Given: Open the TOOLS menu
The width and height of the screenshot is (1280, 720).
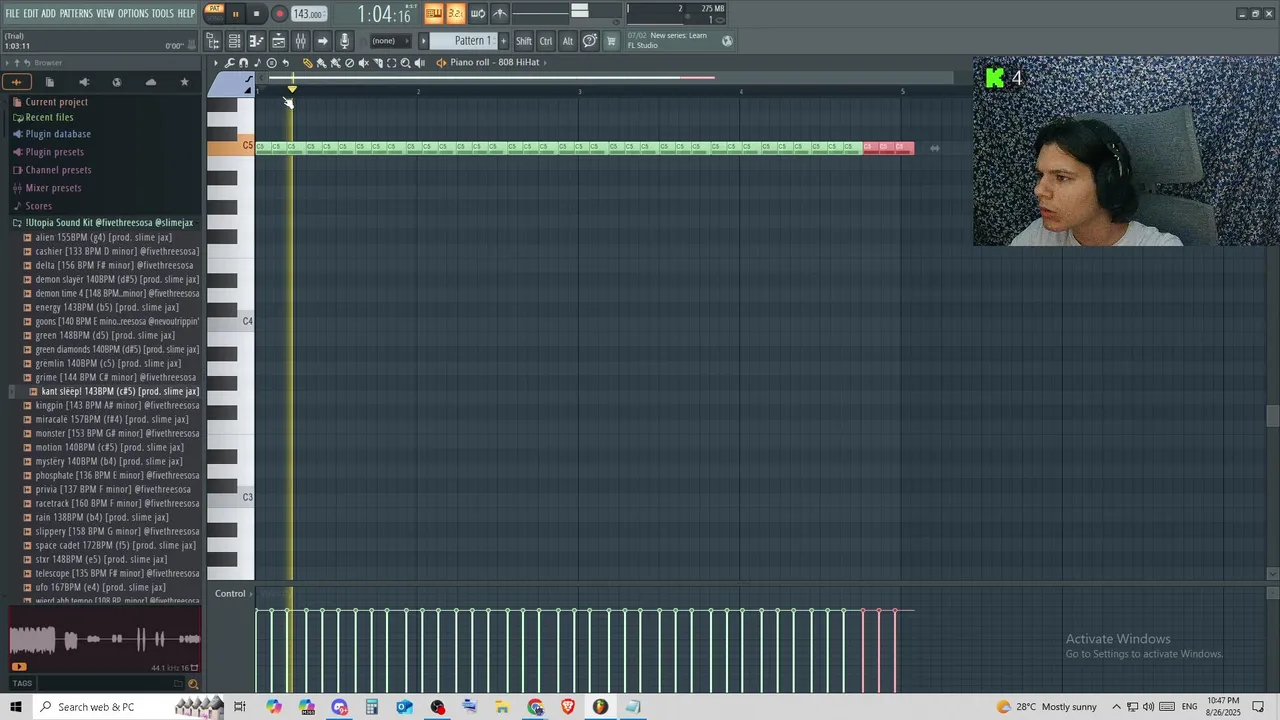Looking at the screenshot, I should coord(163,14).
